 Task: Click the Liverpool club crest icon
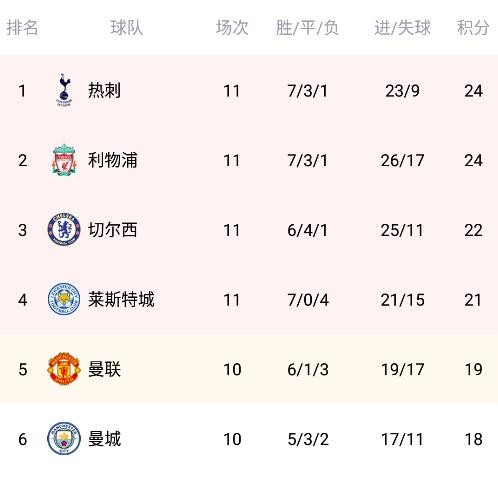click(x=64, y=160)
